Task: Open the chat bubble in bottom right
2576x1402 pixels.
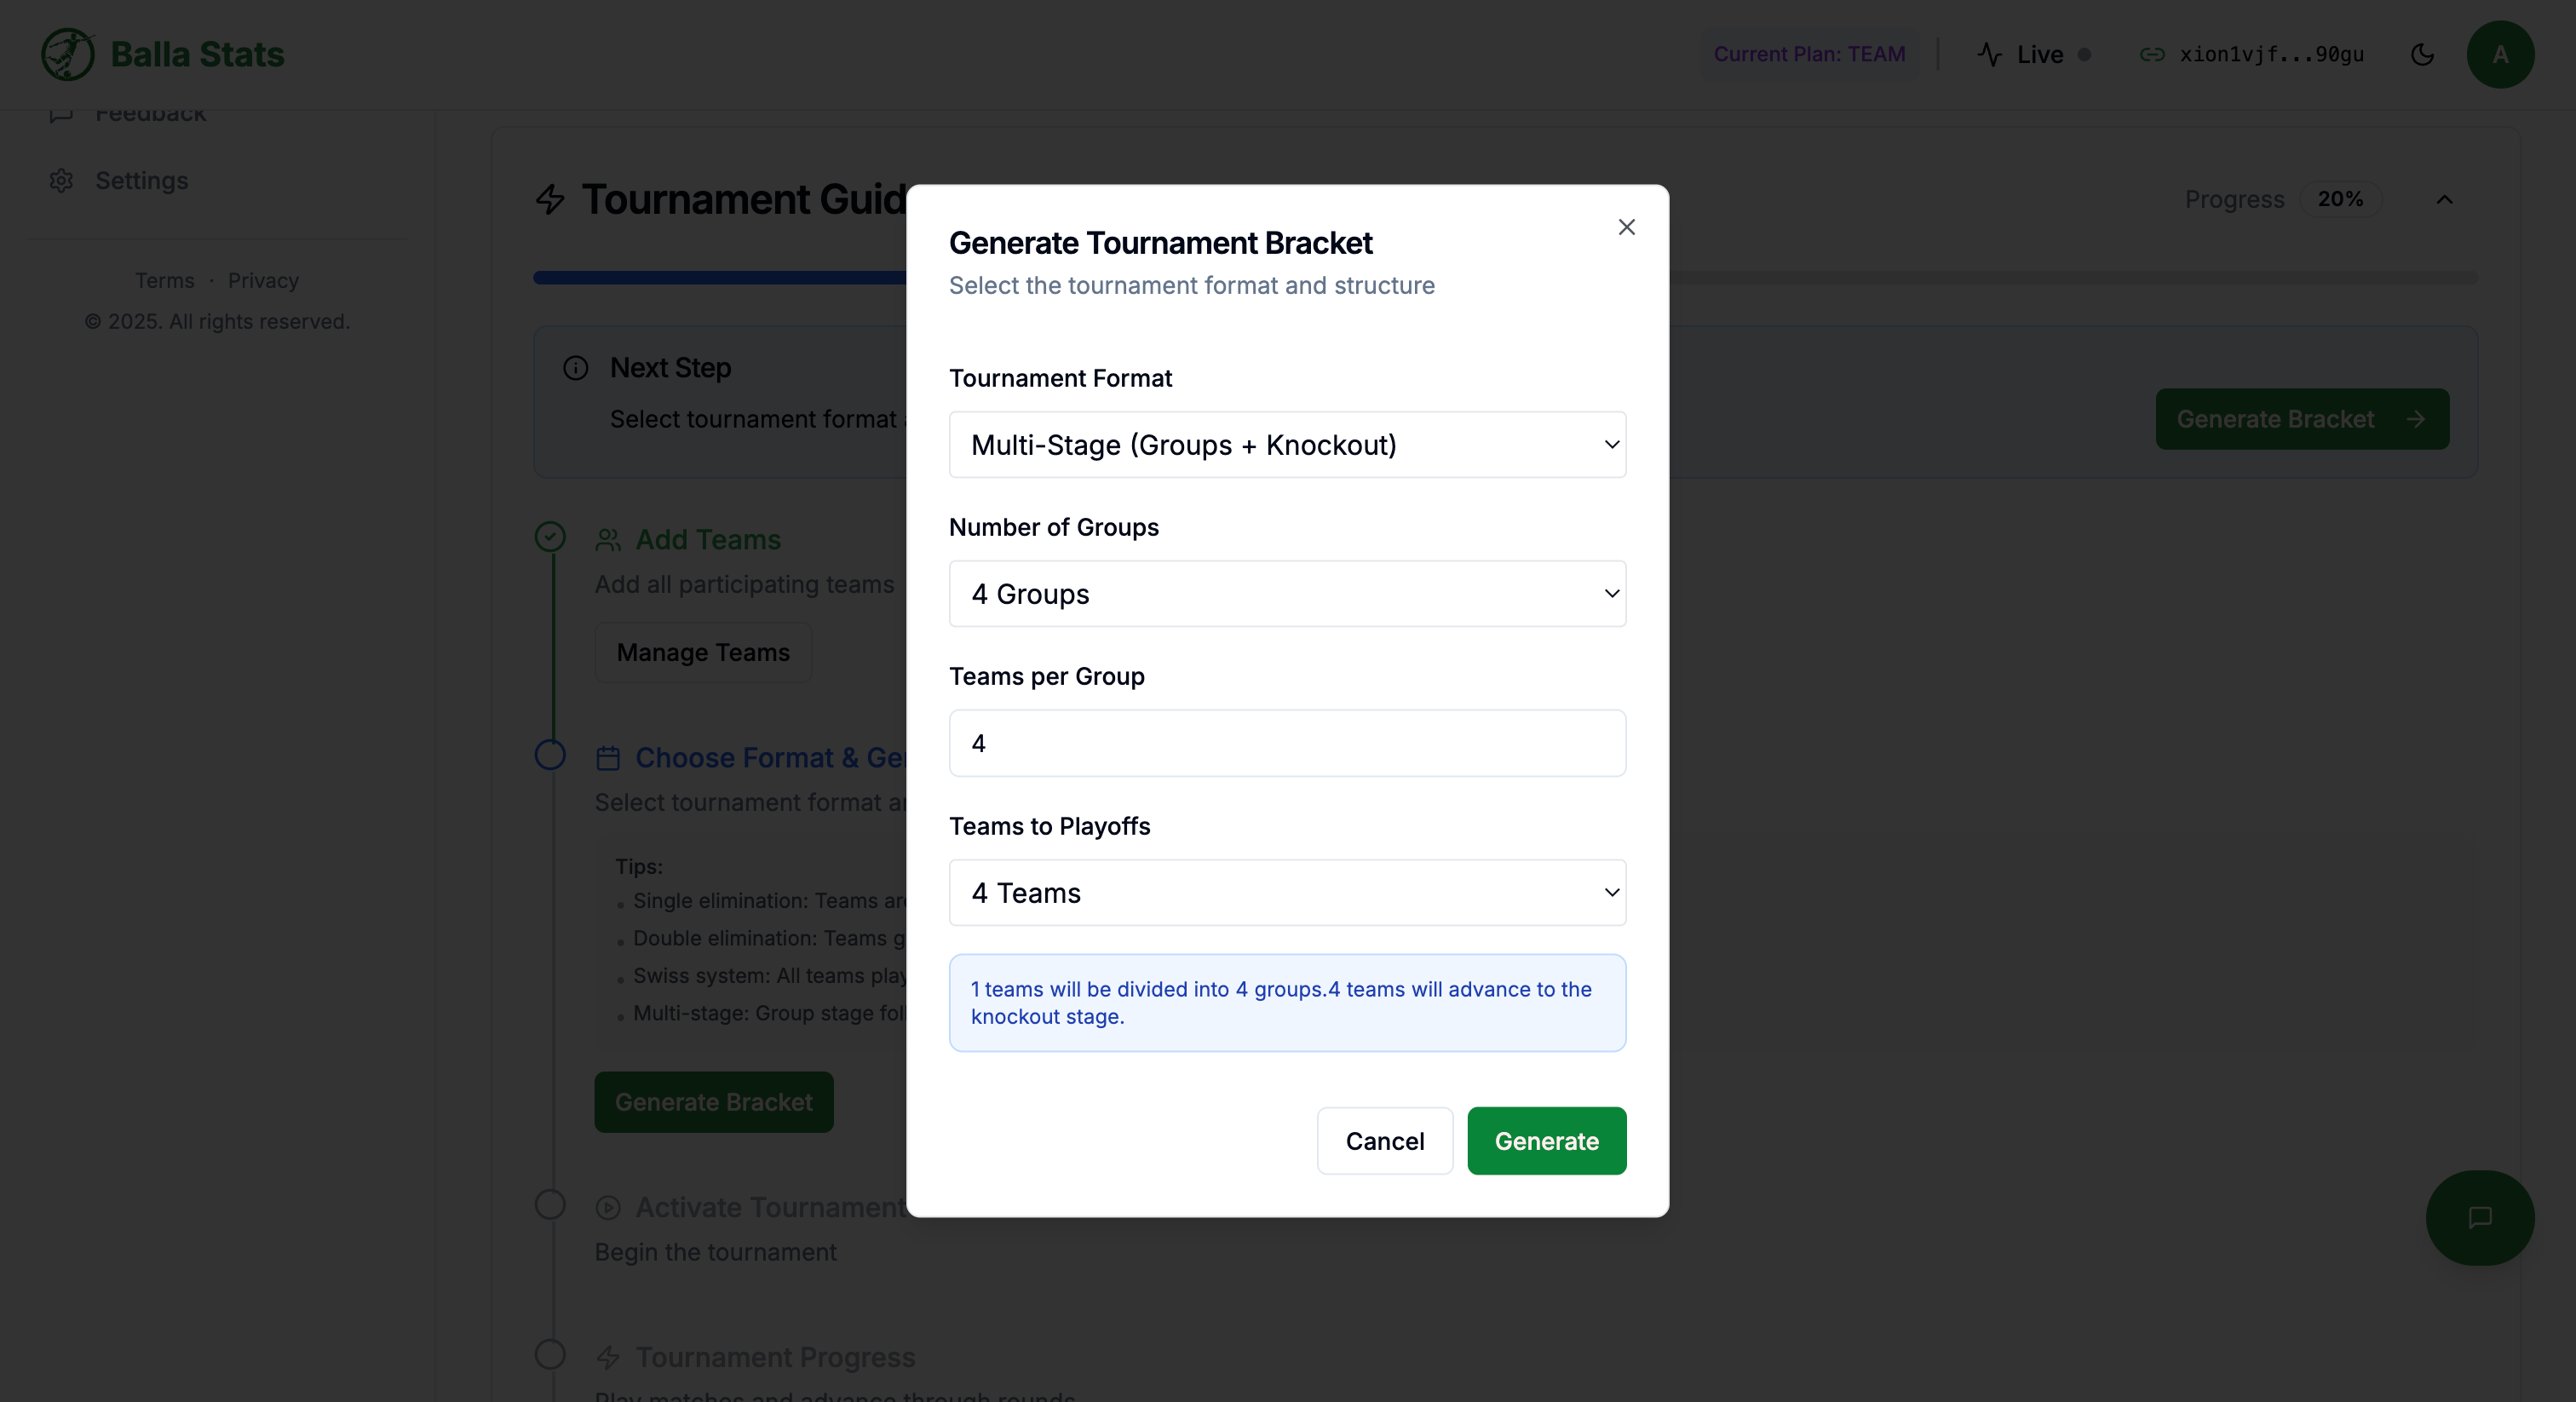Action: click(2480, 1217)
